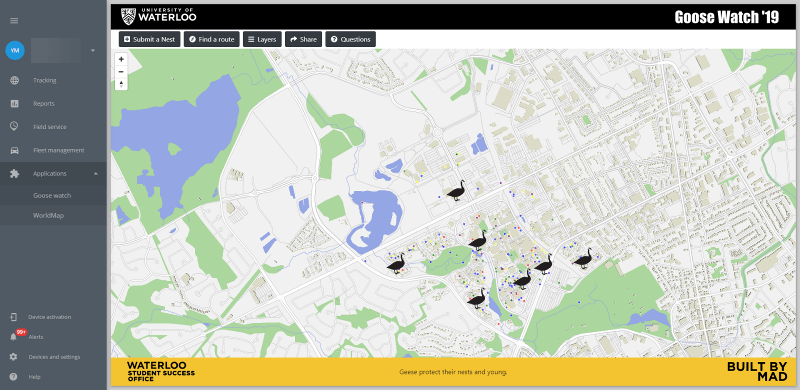Viewport: 800px width, 390px height.
Task: Expand the user account dropdown arrow
Action: [x=93, y=51]
